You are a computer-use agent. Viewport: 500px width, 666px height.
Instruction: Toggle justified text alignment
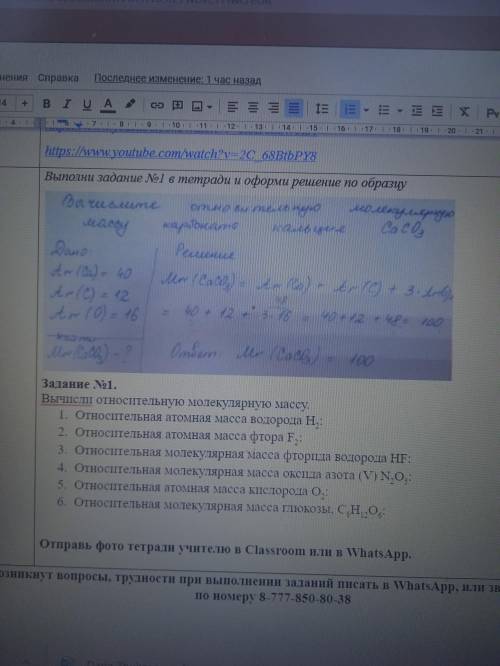click(x=294, y=108)
